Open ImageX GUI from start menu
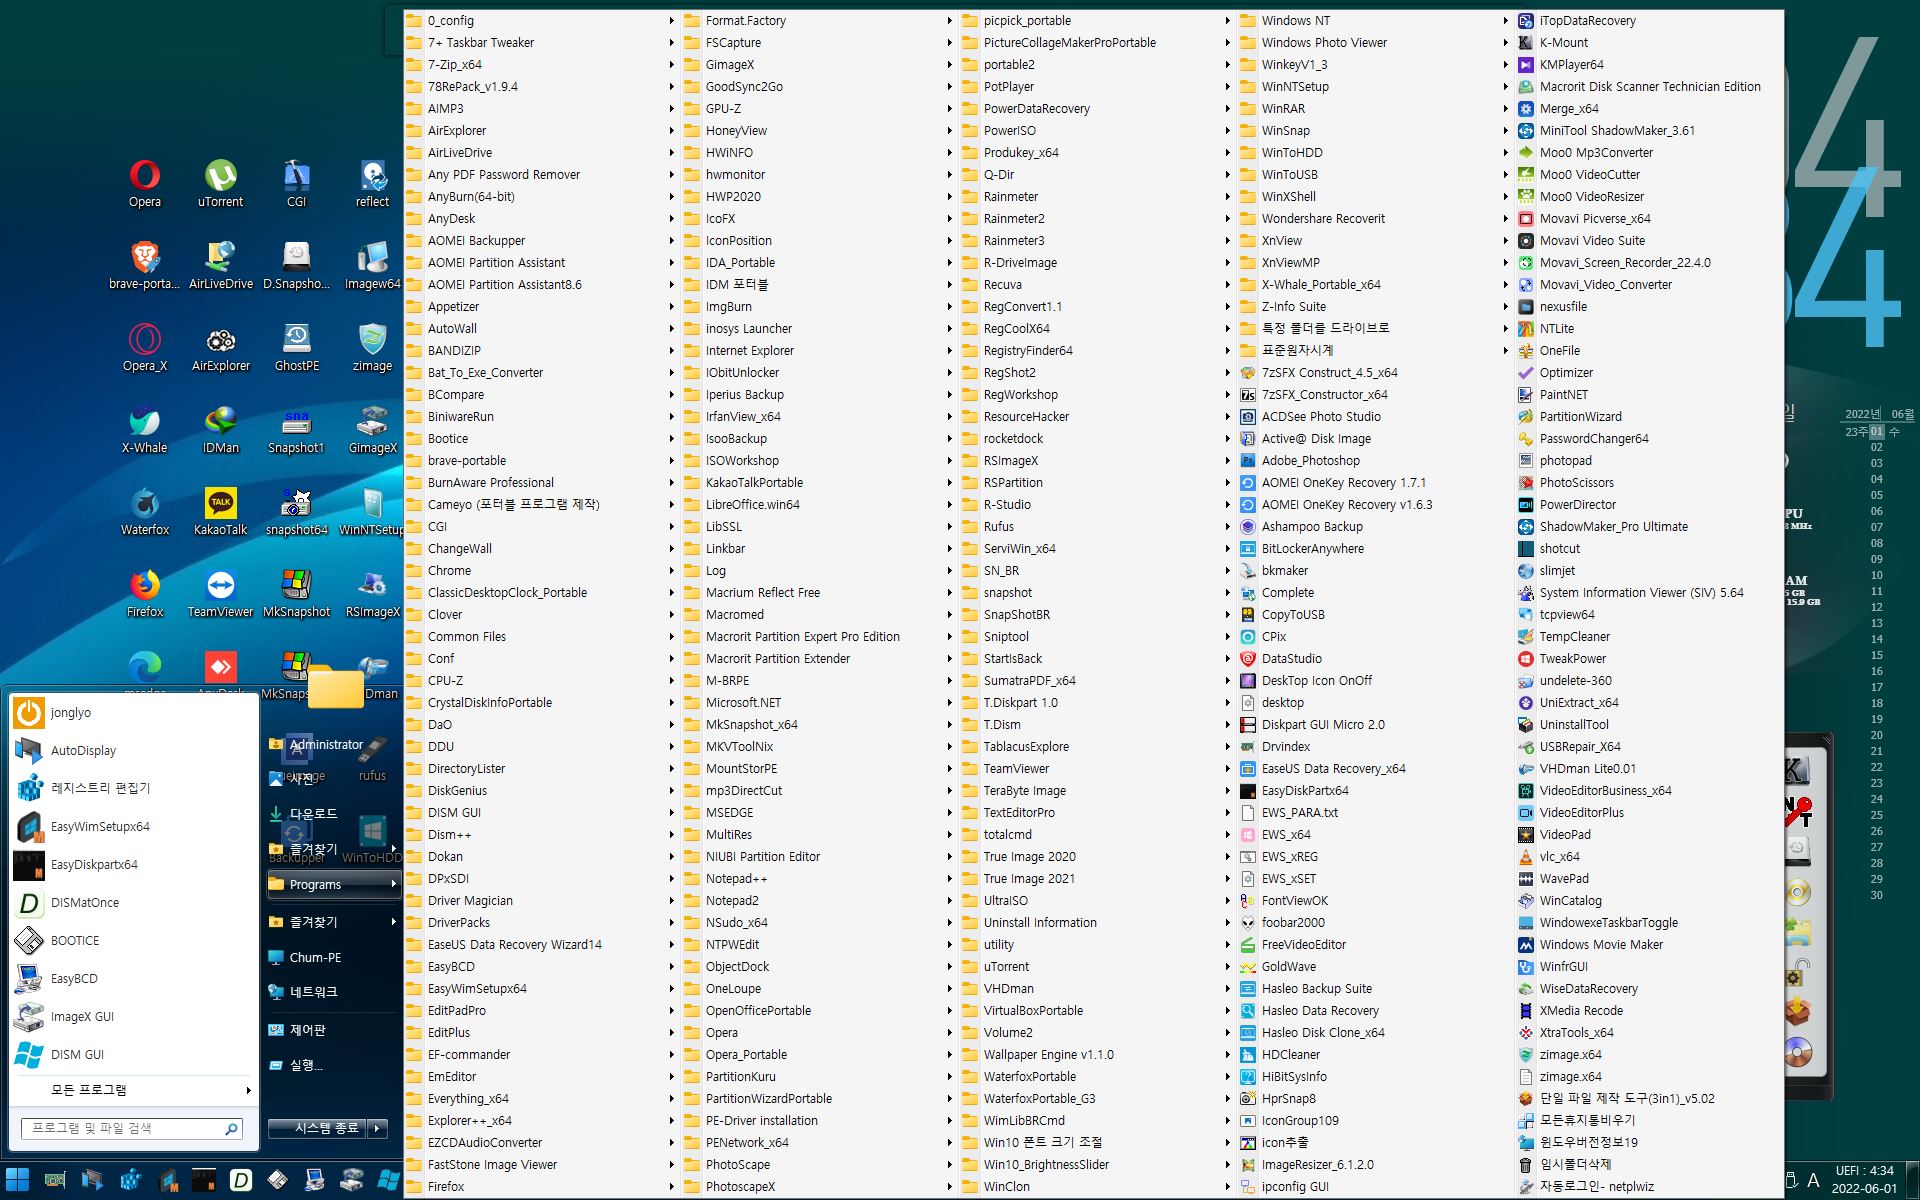 coord(132,1016)
